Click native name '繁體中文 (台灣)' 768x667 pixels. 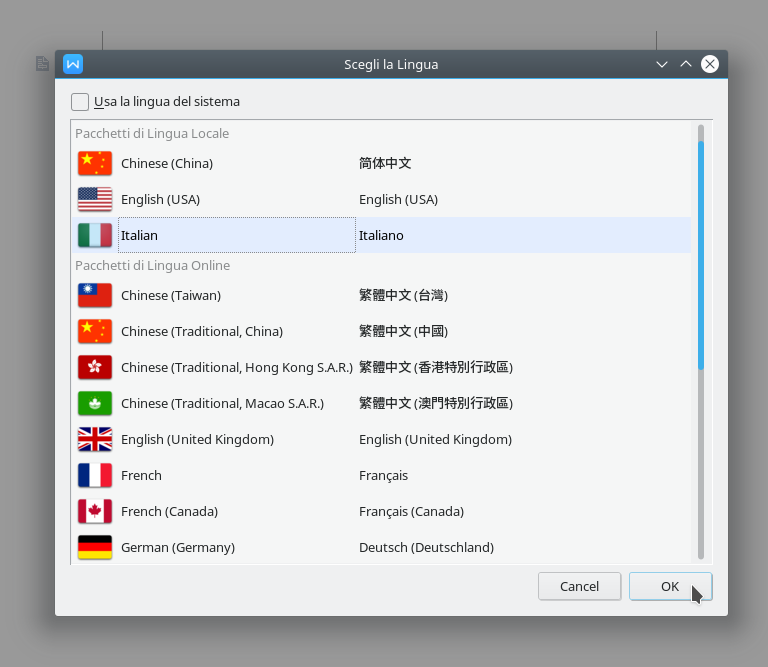[x=404, y=295]
